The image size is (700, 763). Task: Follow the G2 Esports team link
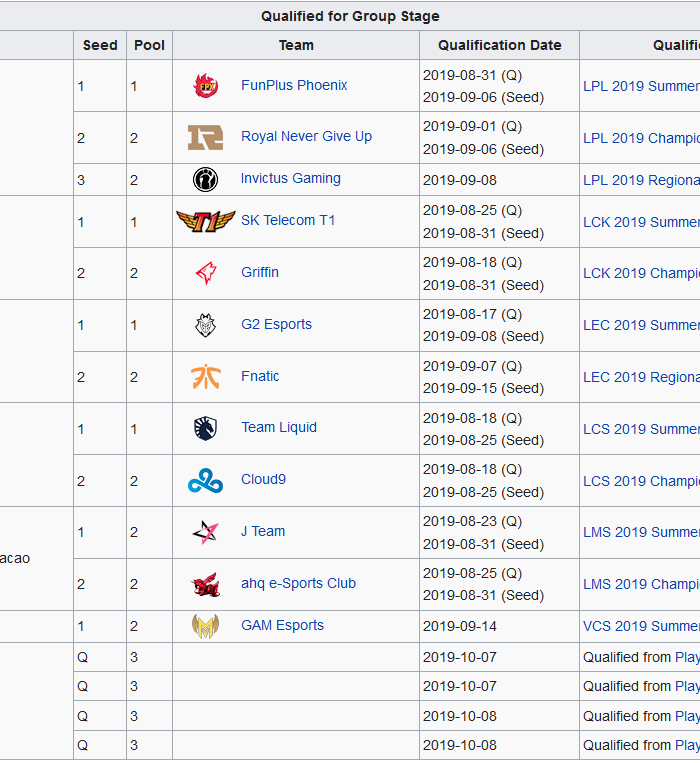(x=276, y=325)
